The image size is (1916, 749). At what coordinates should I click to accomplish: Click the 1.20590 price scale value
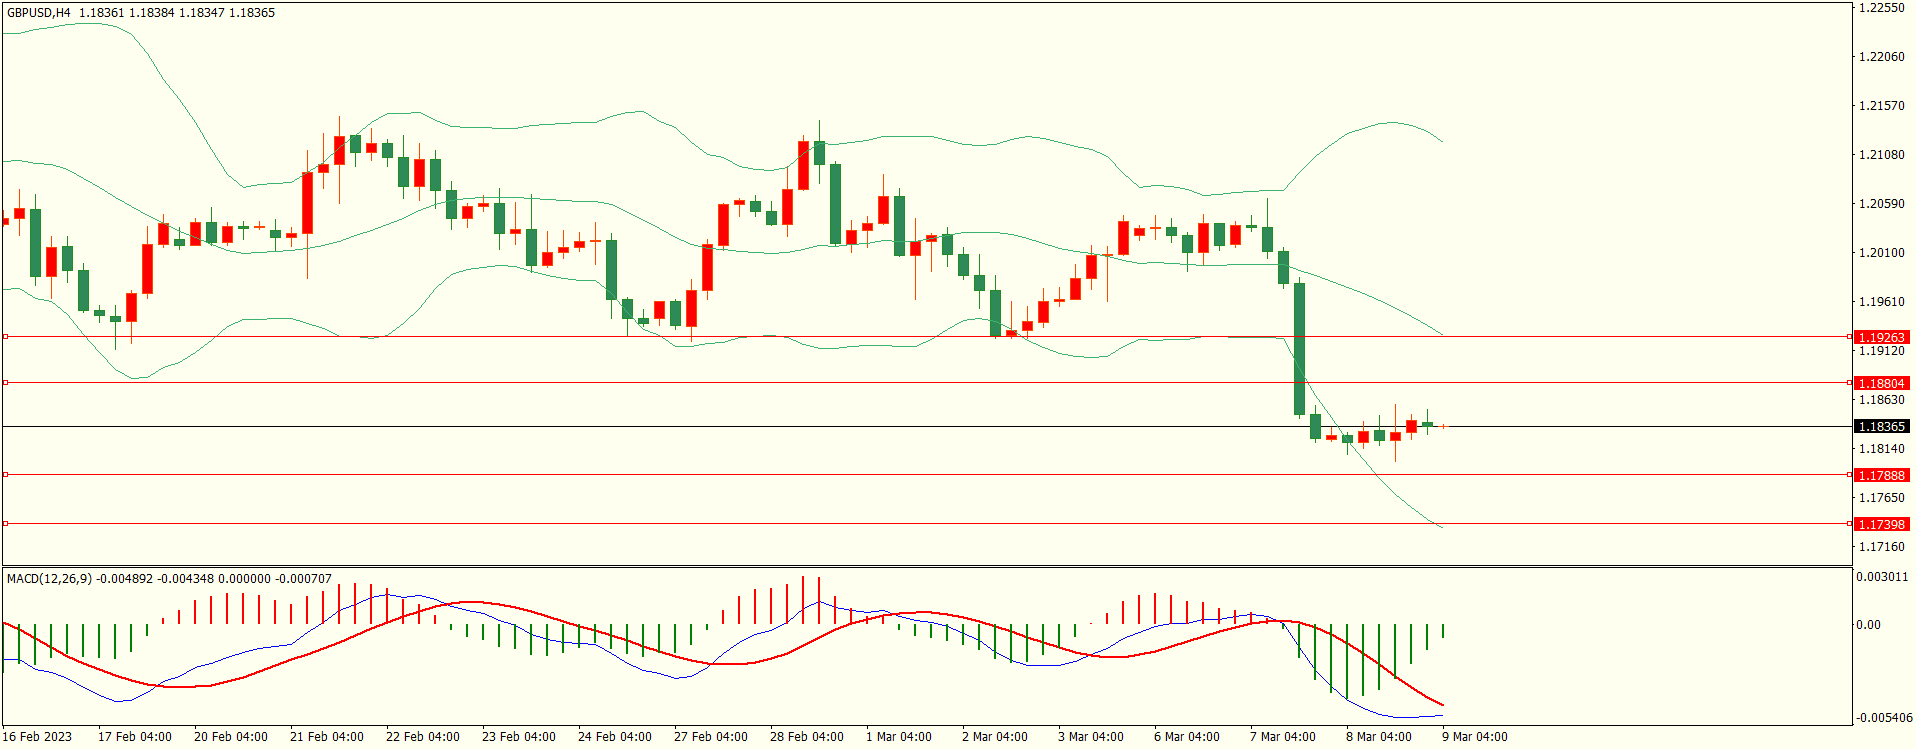pos(1881,204)
